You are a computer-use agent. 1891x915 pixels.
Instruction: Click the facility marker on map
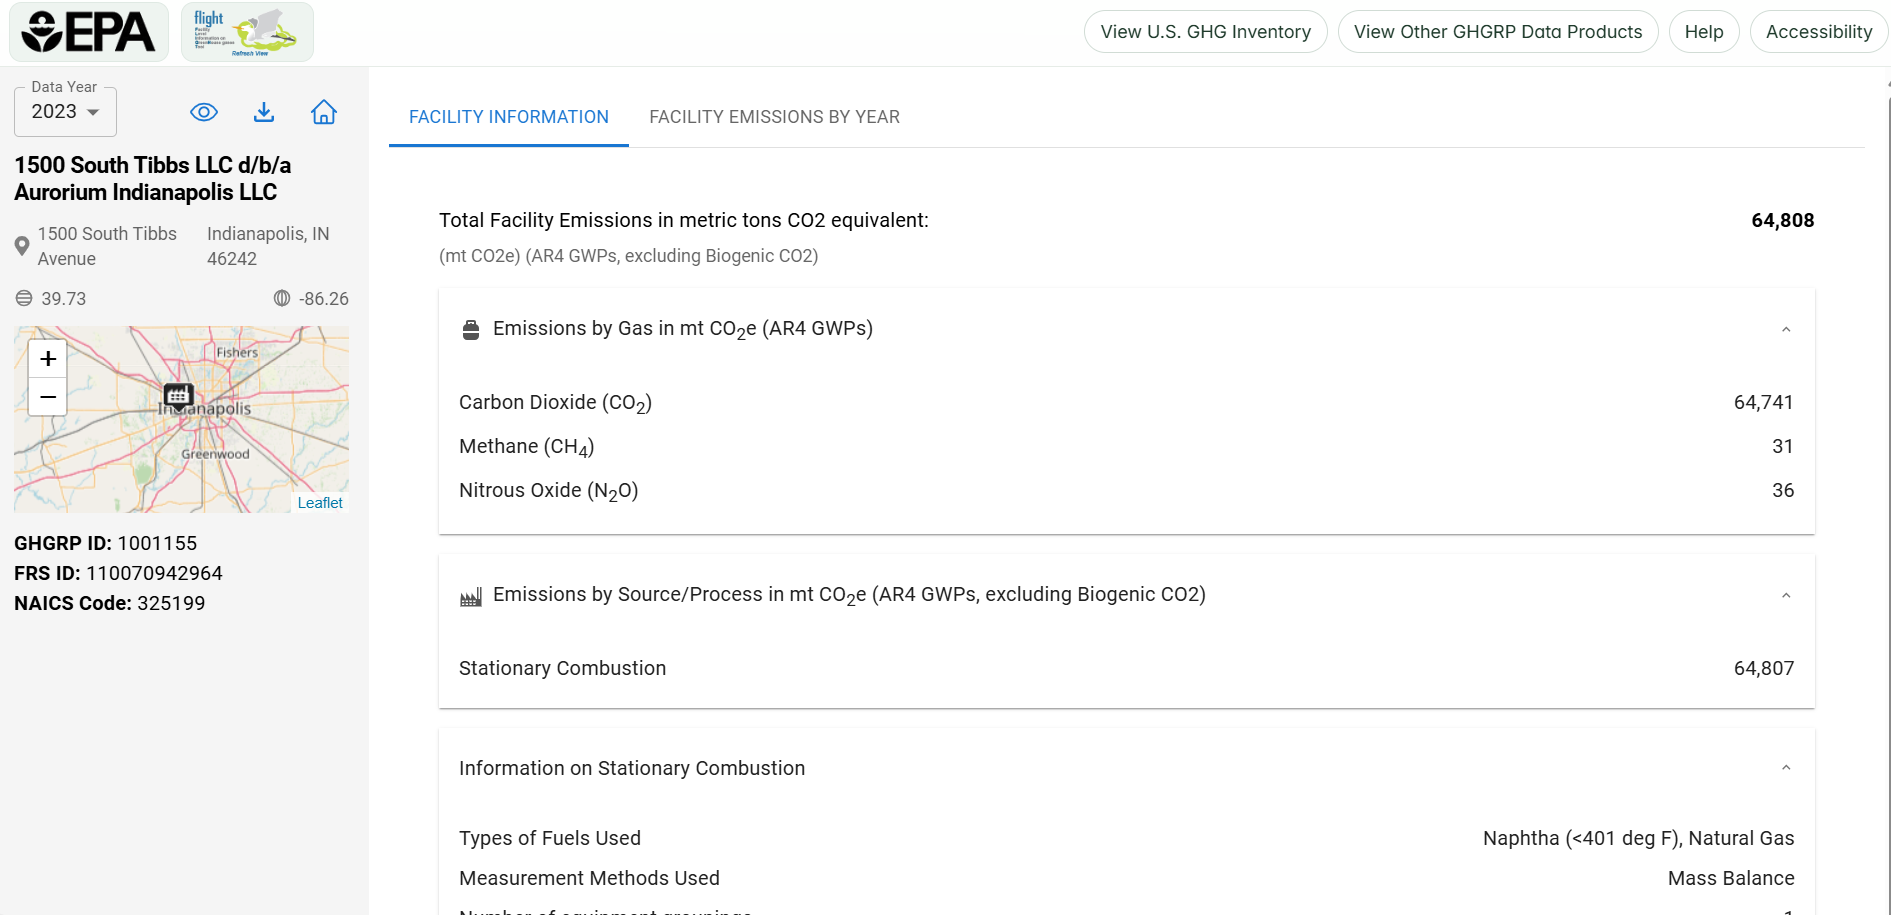(178, 396)
